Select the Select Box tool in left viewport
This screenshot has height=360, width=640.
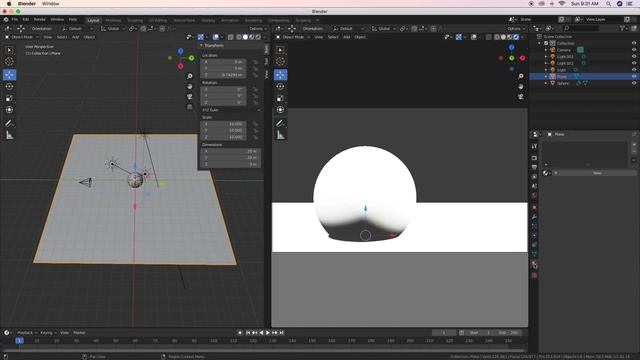coord(9,50)
